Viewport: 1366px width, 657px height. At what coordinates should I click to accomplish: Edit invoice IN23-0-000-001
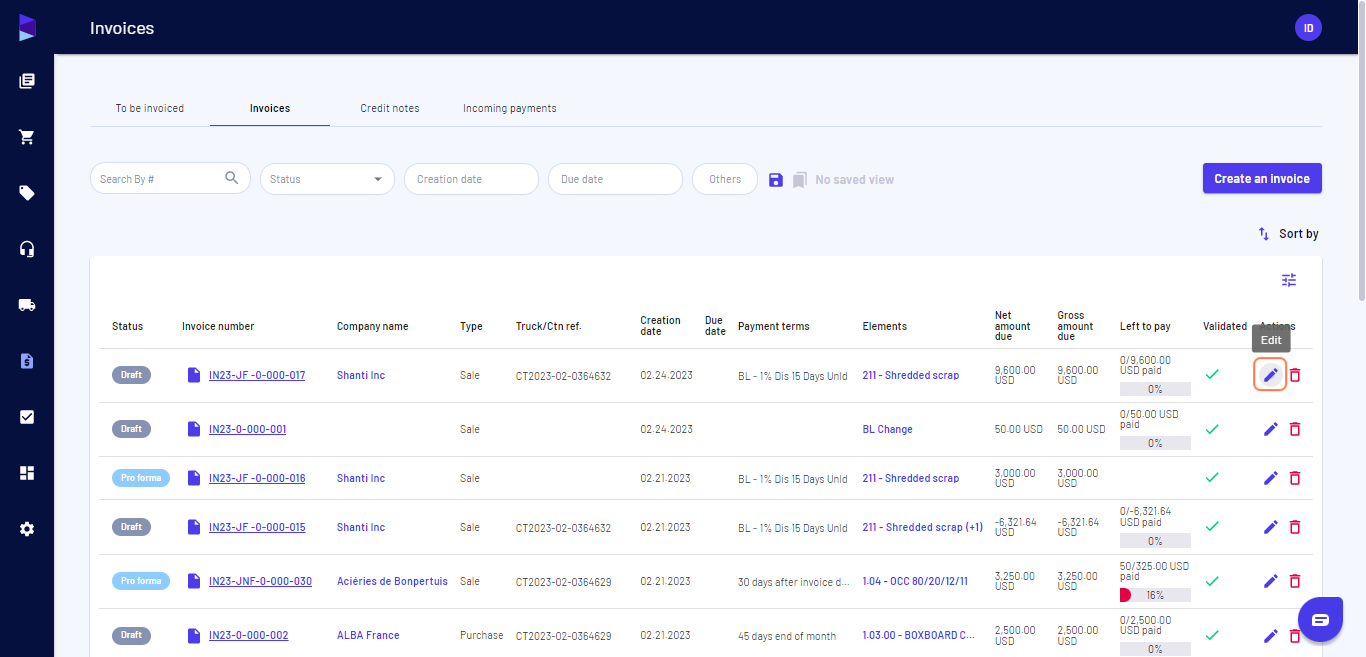click(x=1271, y=429)
